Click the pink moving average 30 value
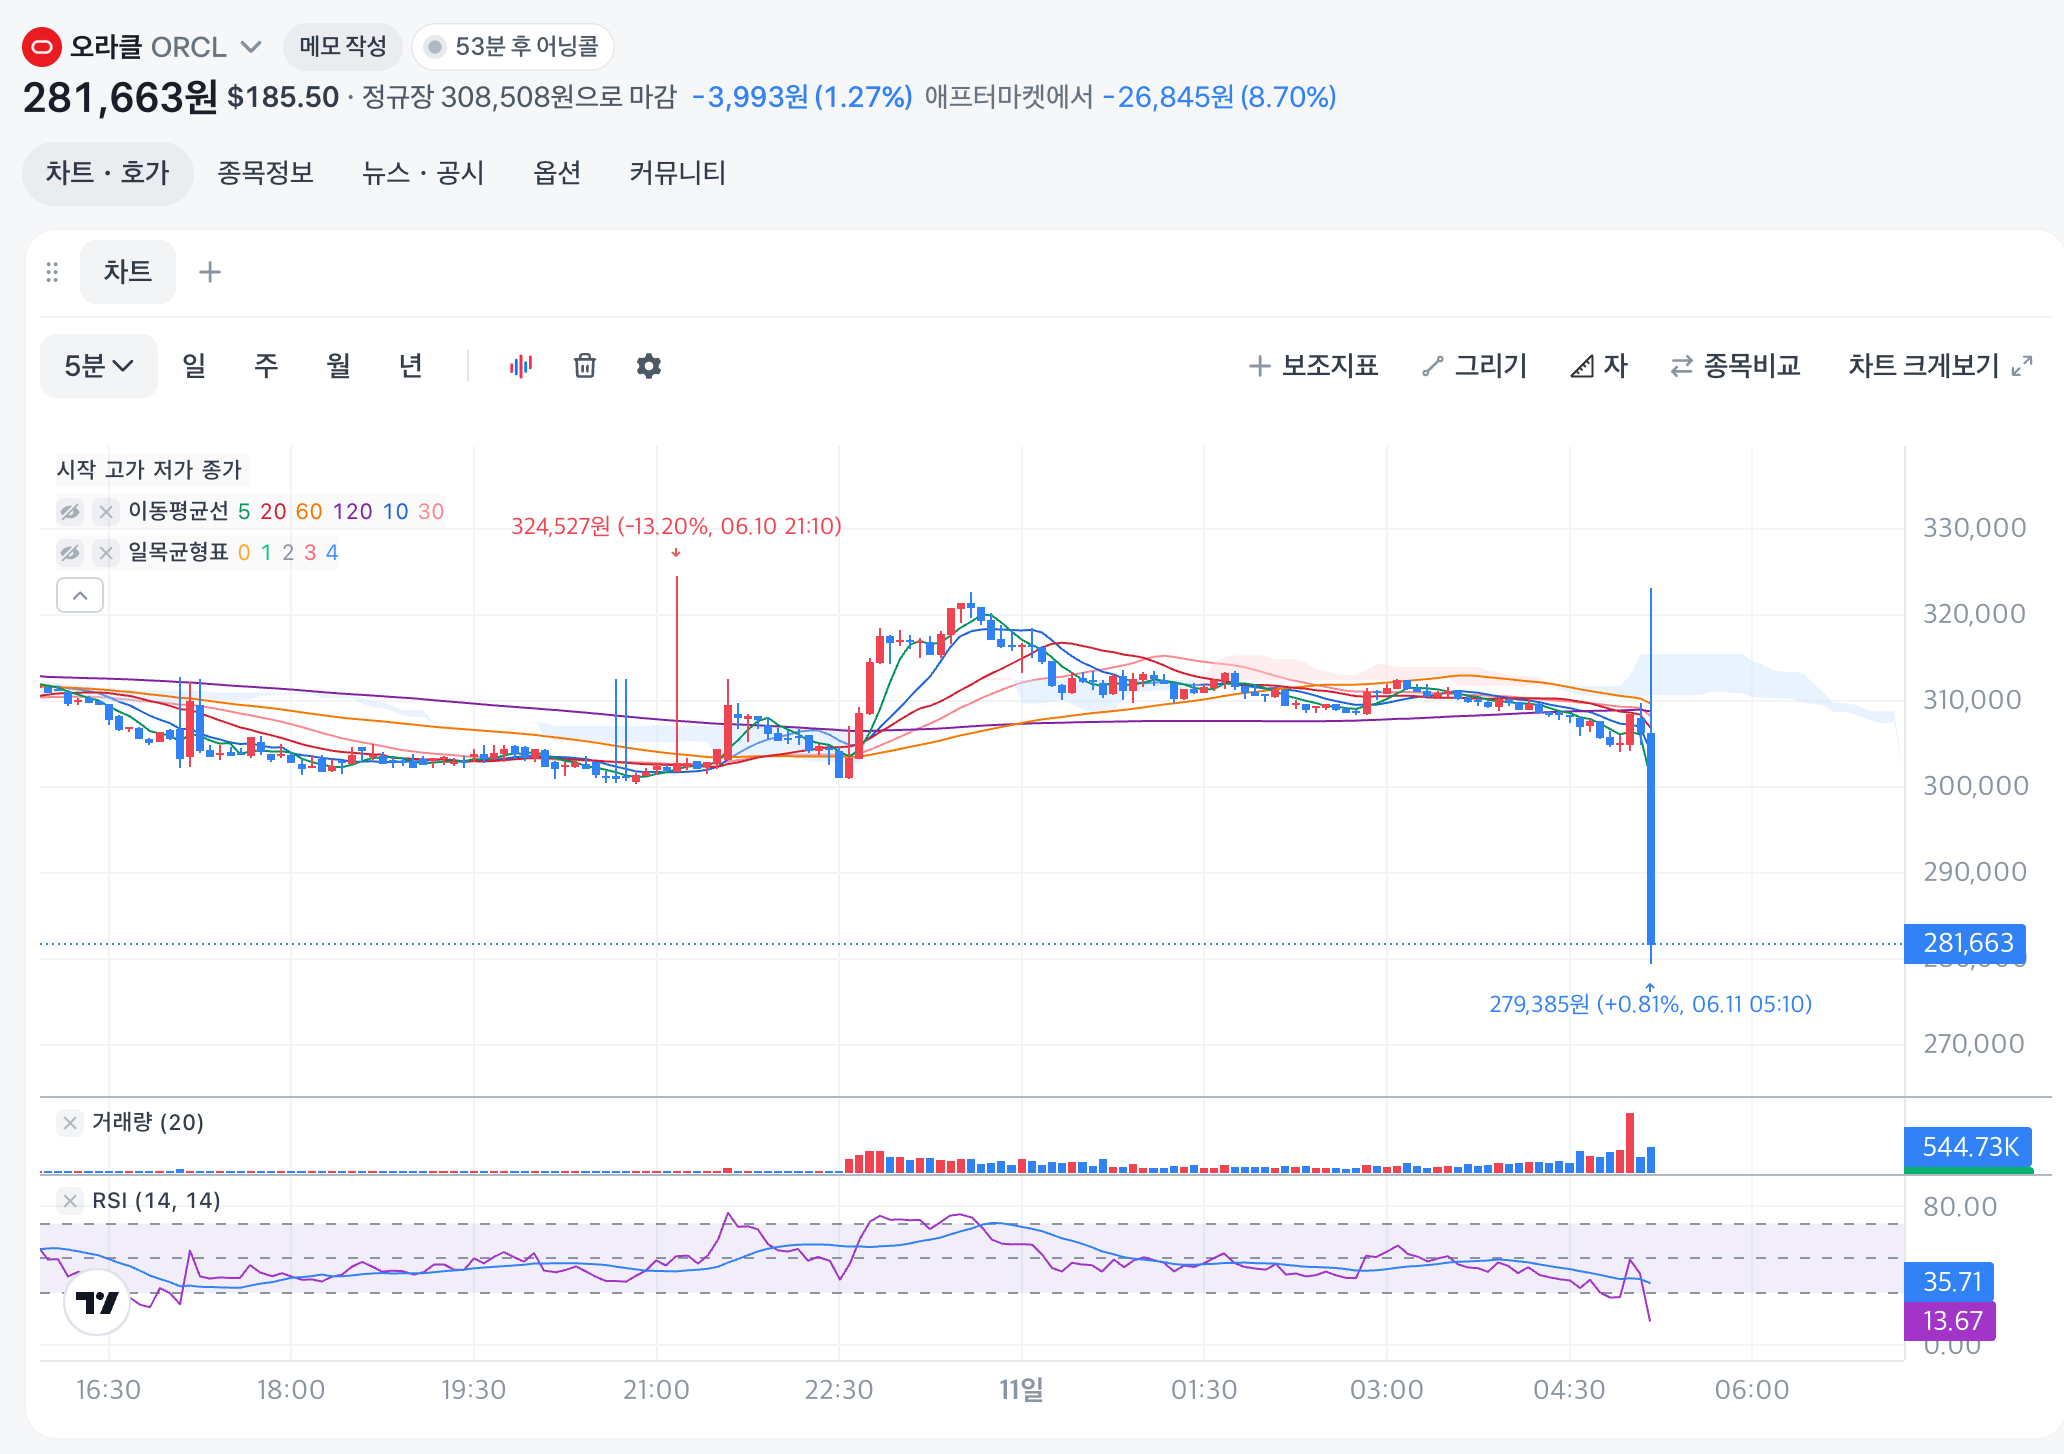The height and width of the screenshot is (1454, 2064). point(431,512)
